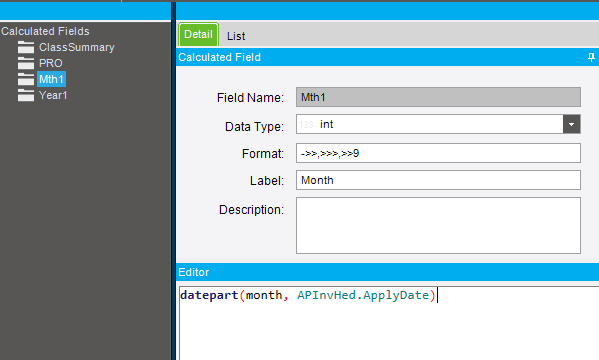This screenshot has height=360, width=599.
Task: Click the Label field caption
Action: point(267,180)
